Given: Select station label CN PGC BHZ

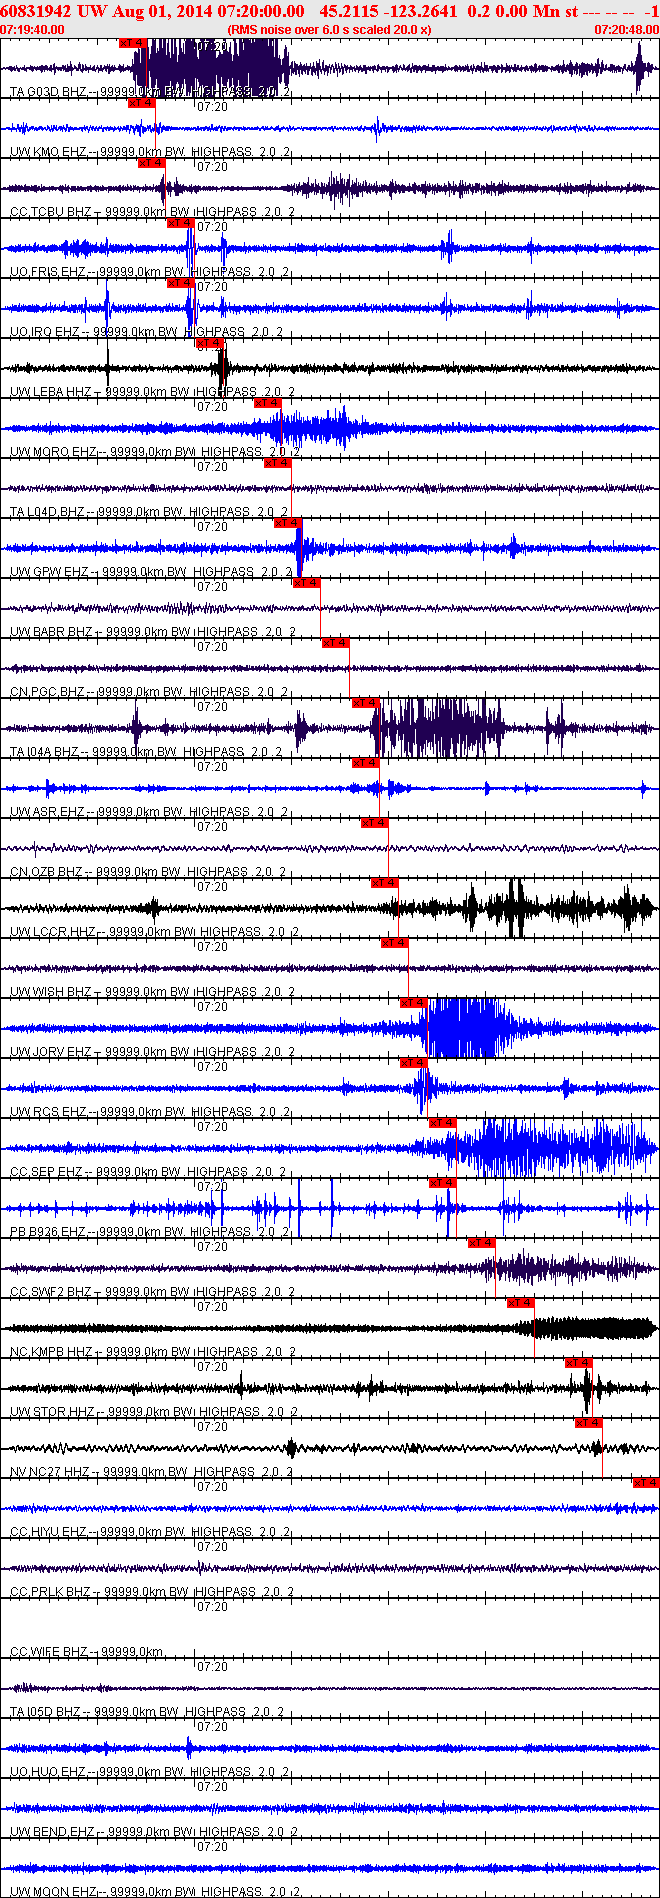Looking at the screenshot, I should (x=48, y=692).
